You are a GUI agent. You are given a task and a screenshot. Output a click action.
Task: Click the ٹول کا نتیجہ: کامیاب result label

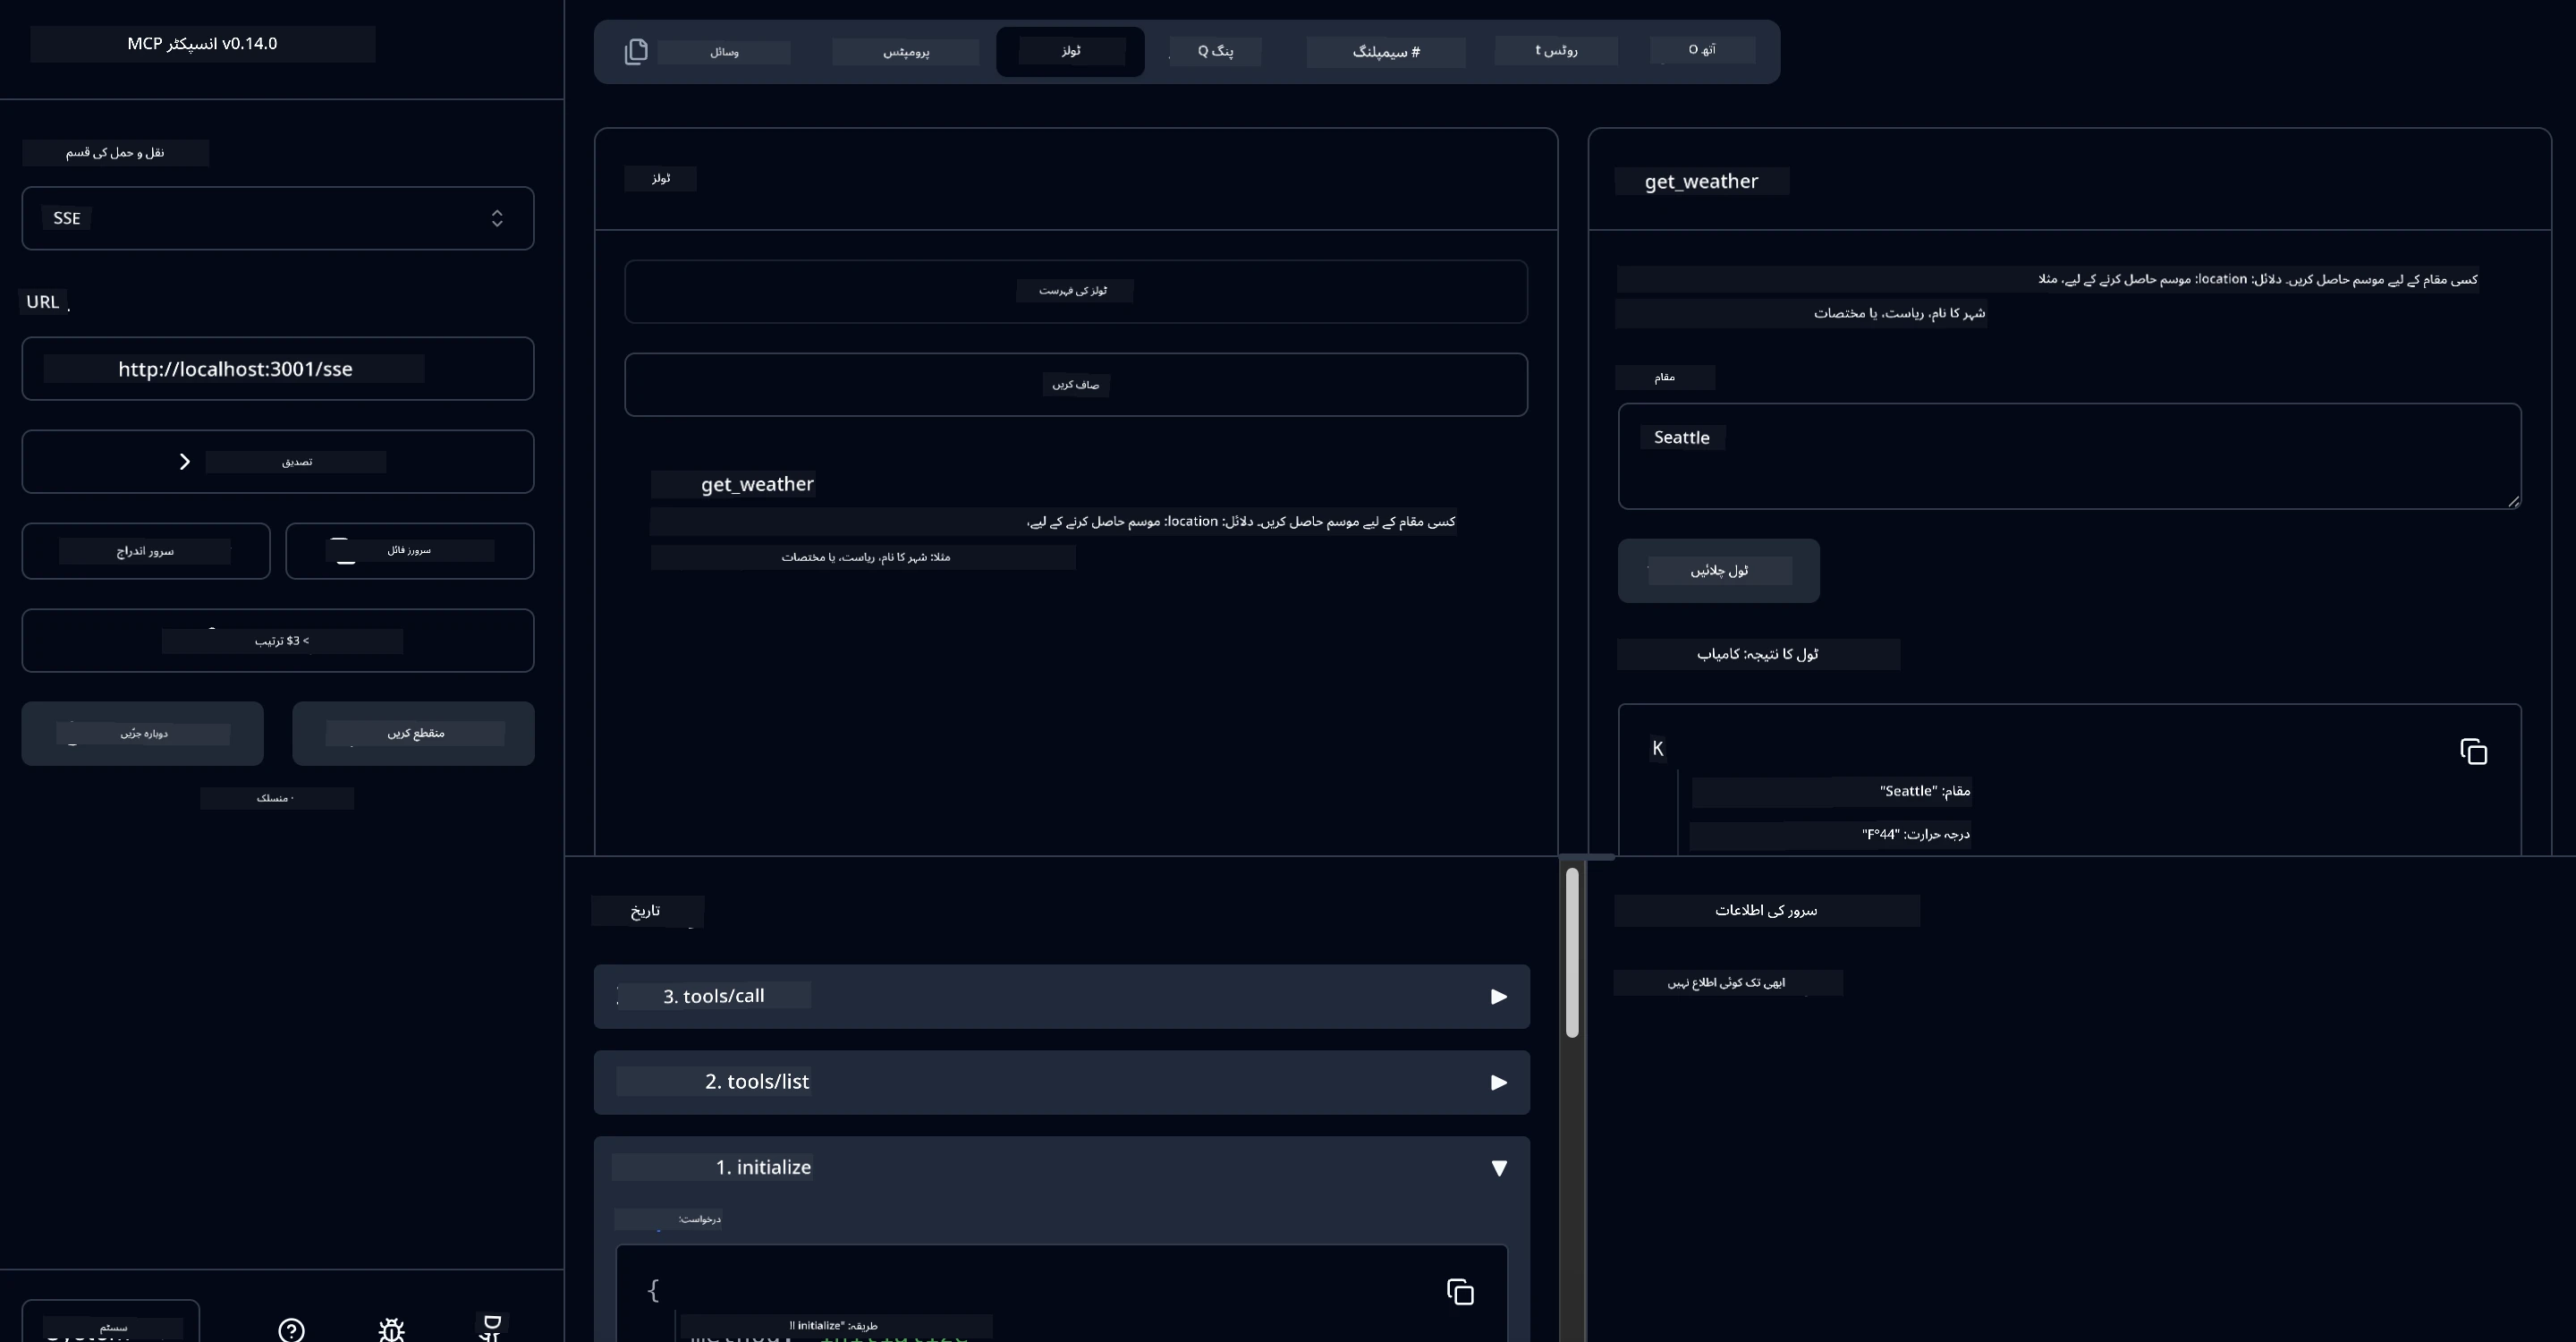(1757, 654)
